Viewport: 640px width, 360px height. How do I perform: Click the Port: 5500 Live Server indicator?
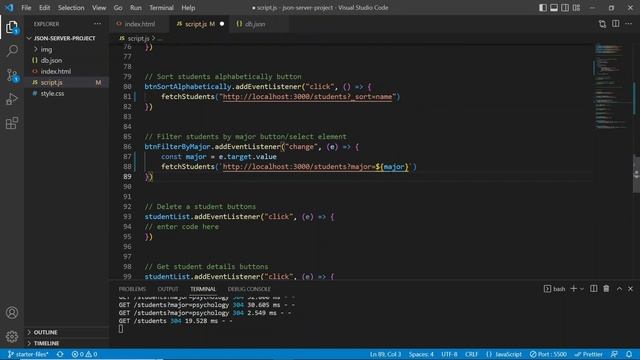pyautogui.click(x=548, y=354)
